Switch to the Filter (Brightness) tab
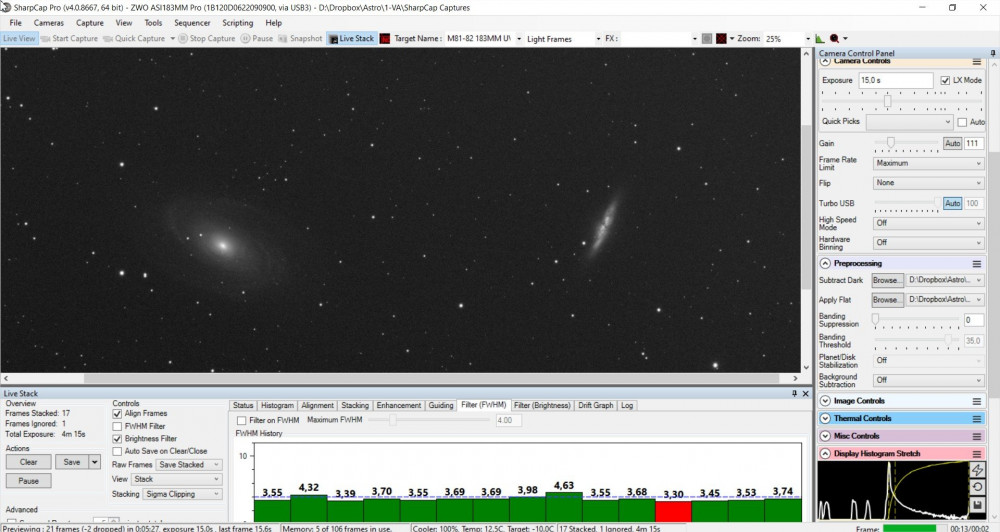This screenshot has width=1000, height=532. point(542,406)
